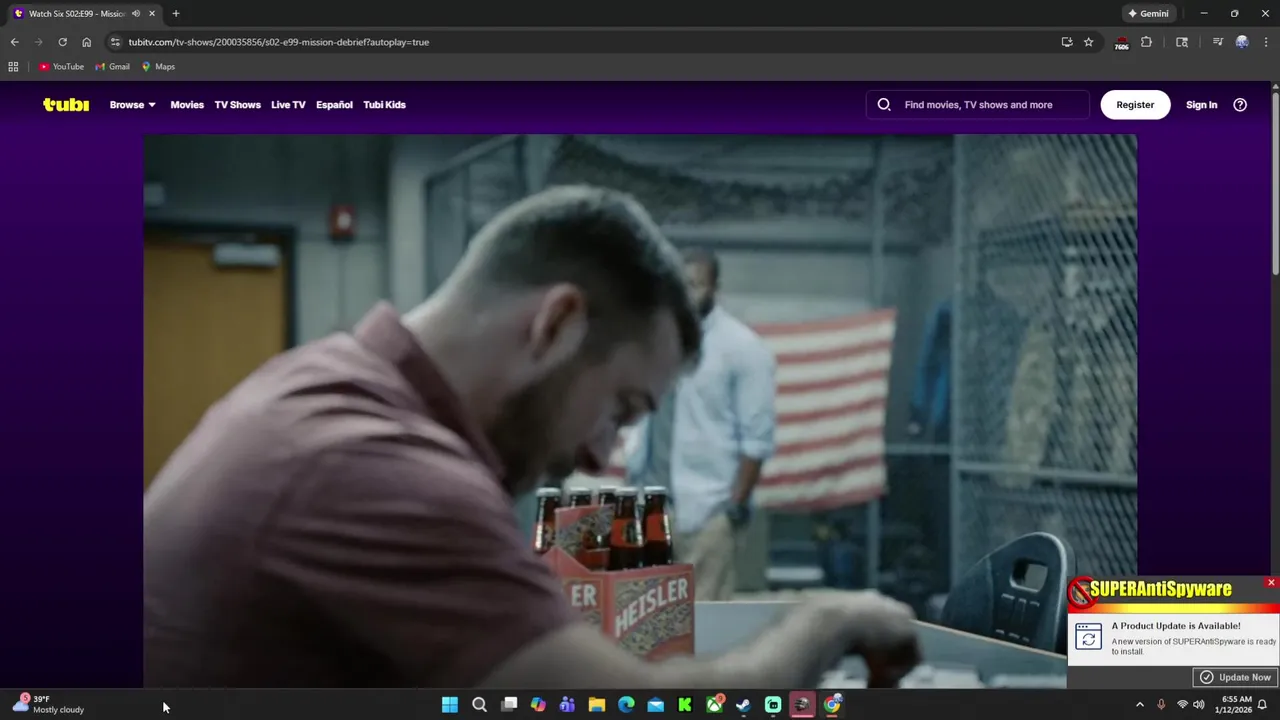Open the clock showing 6:55 AM
The image size is (1280, 720).
pyautogui.click(x=1236, y=705)
